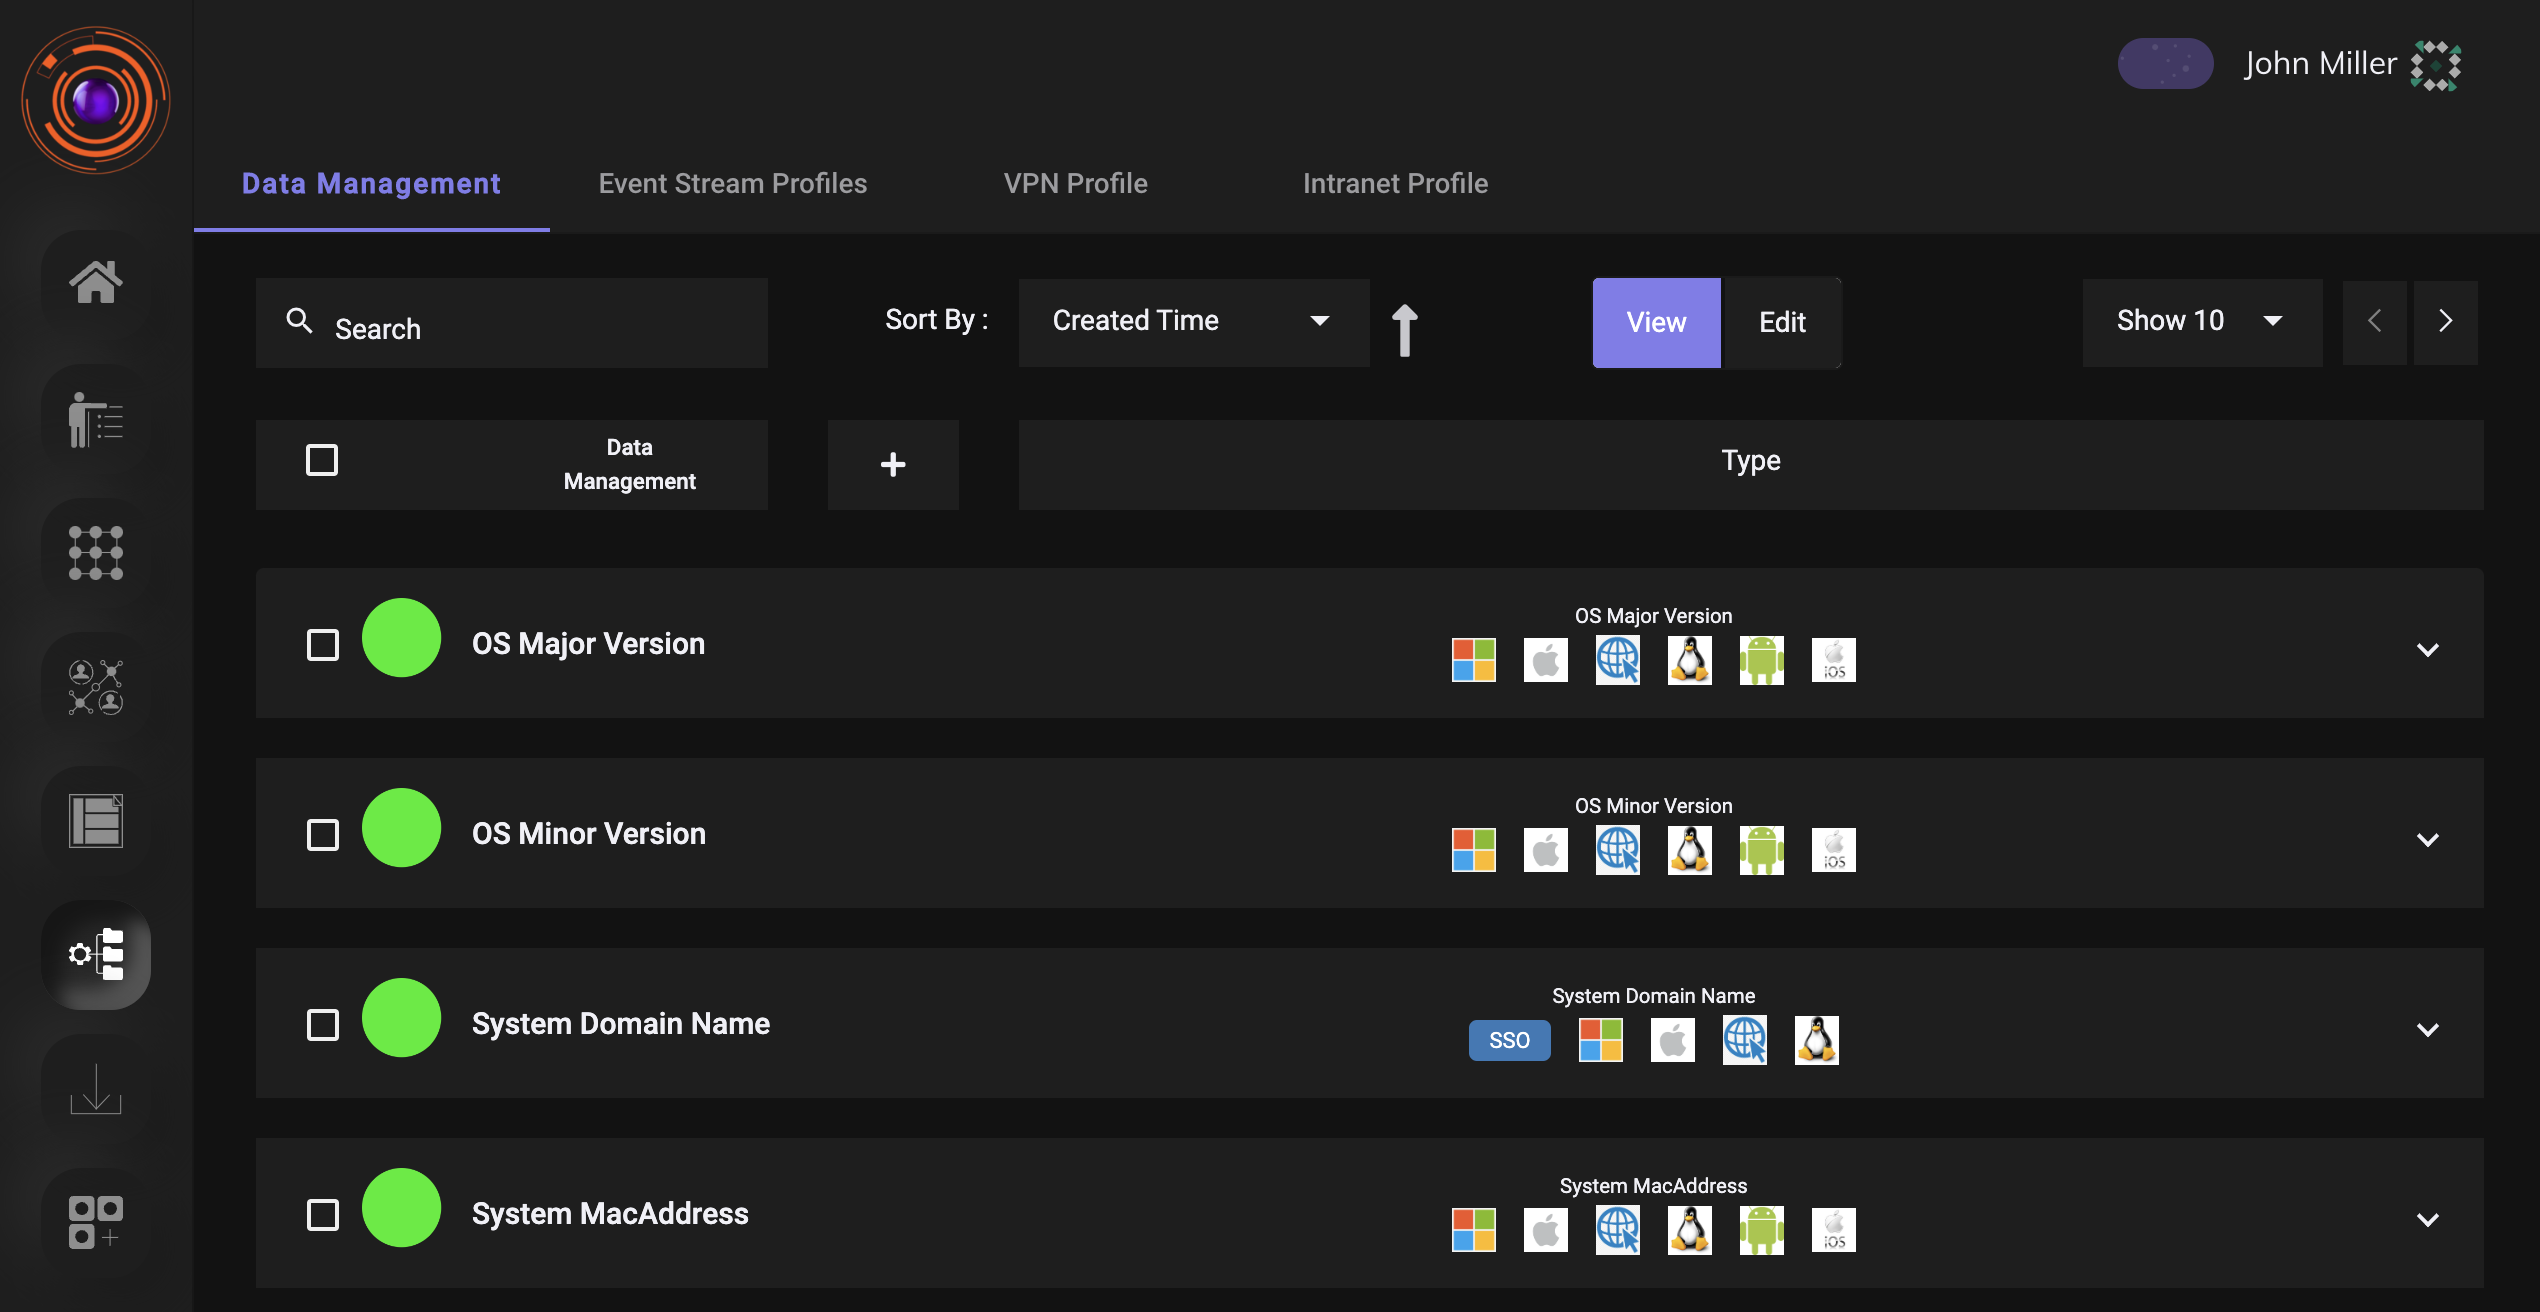Open the Home sidebar icon
This screenshot has height=1312, width=2540.
[96, 282]
